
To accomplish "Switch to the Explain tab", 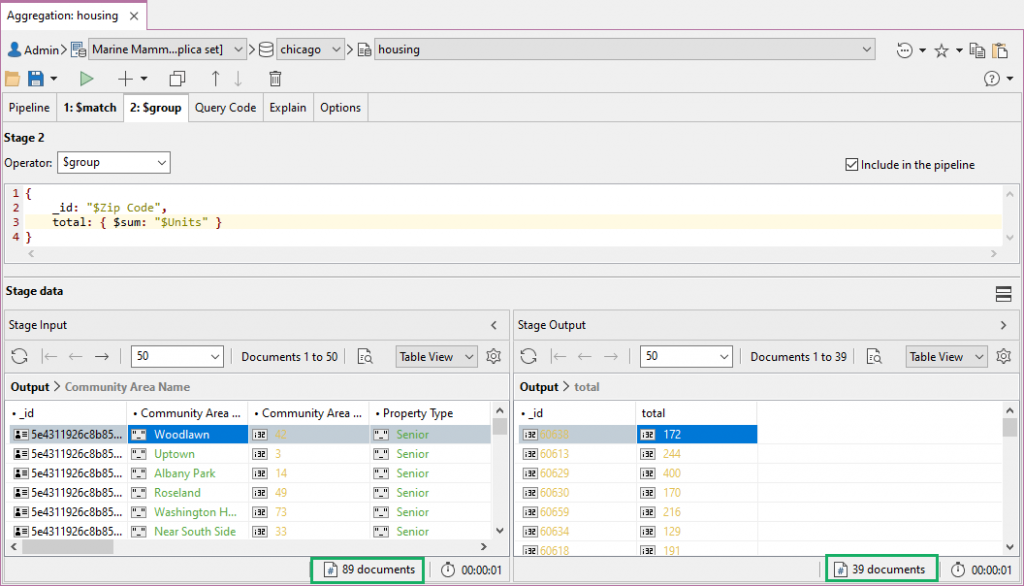I will coord(288,108).
